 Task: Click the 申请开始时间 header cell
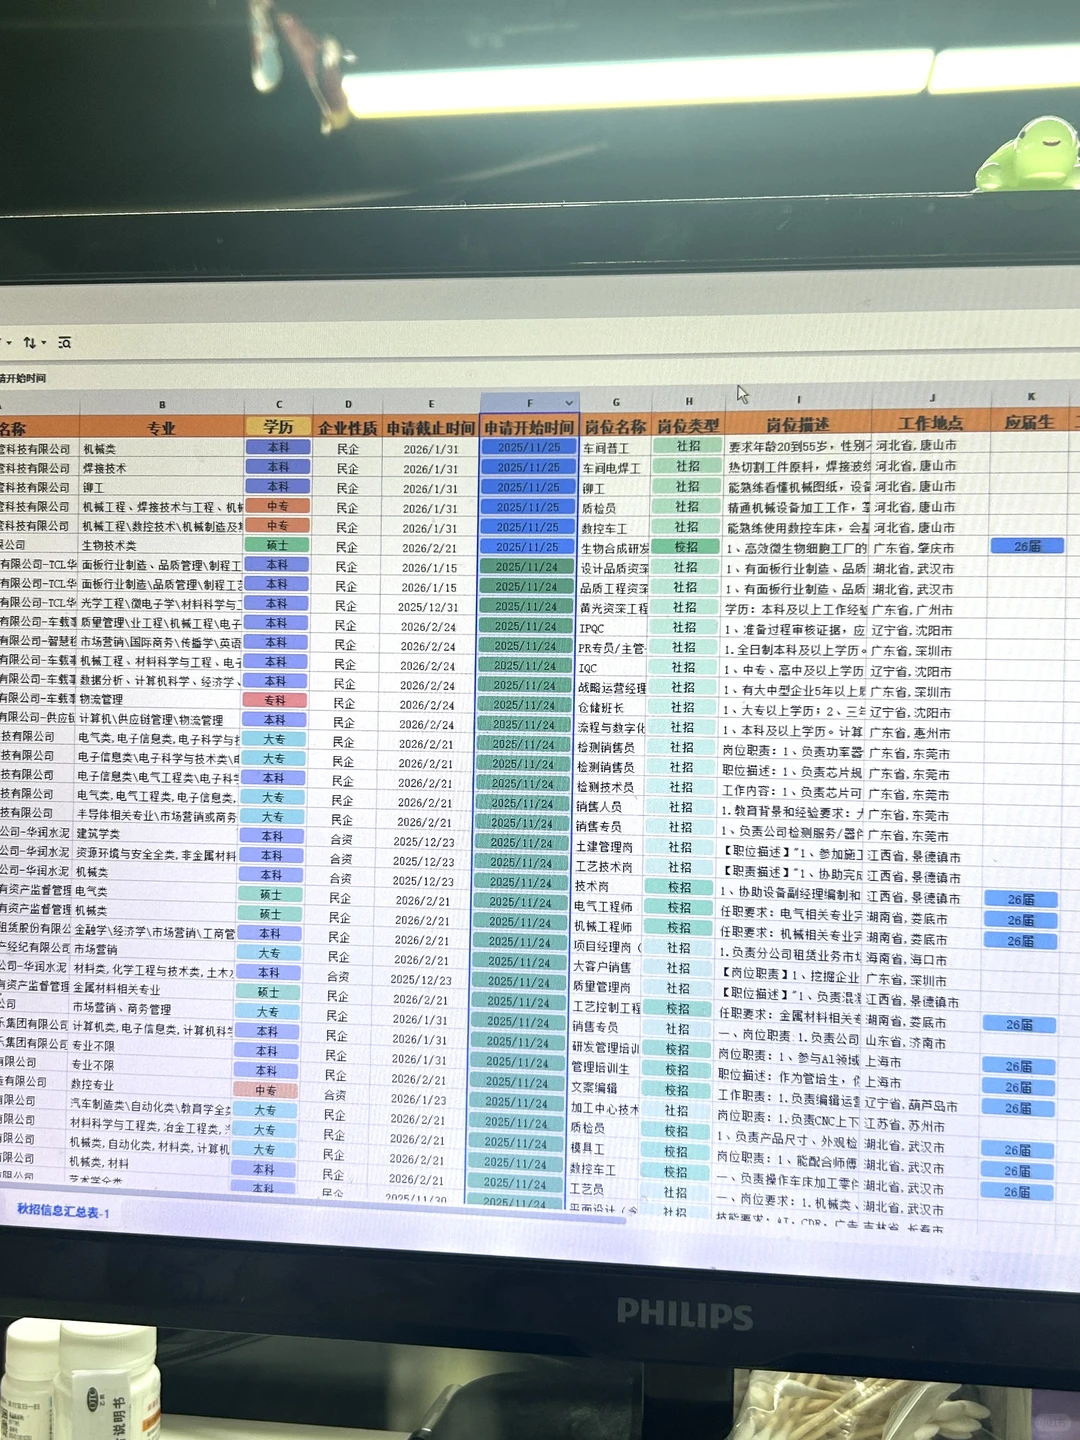click(x=530, y=427)
